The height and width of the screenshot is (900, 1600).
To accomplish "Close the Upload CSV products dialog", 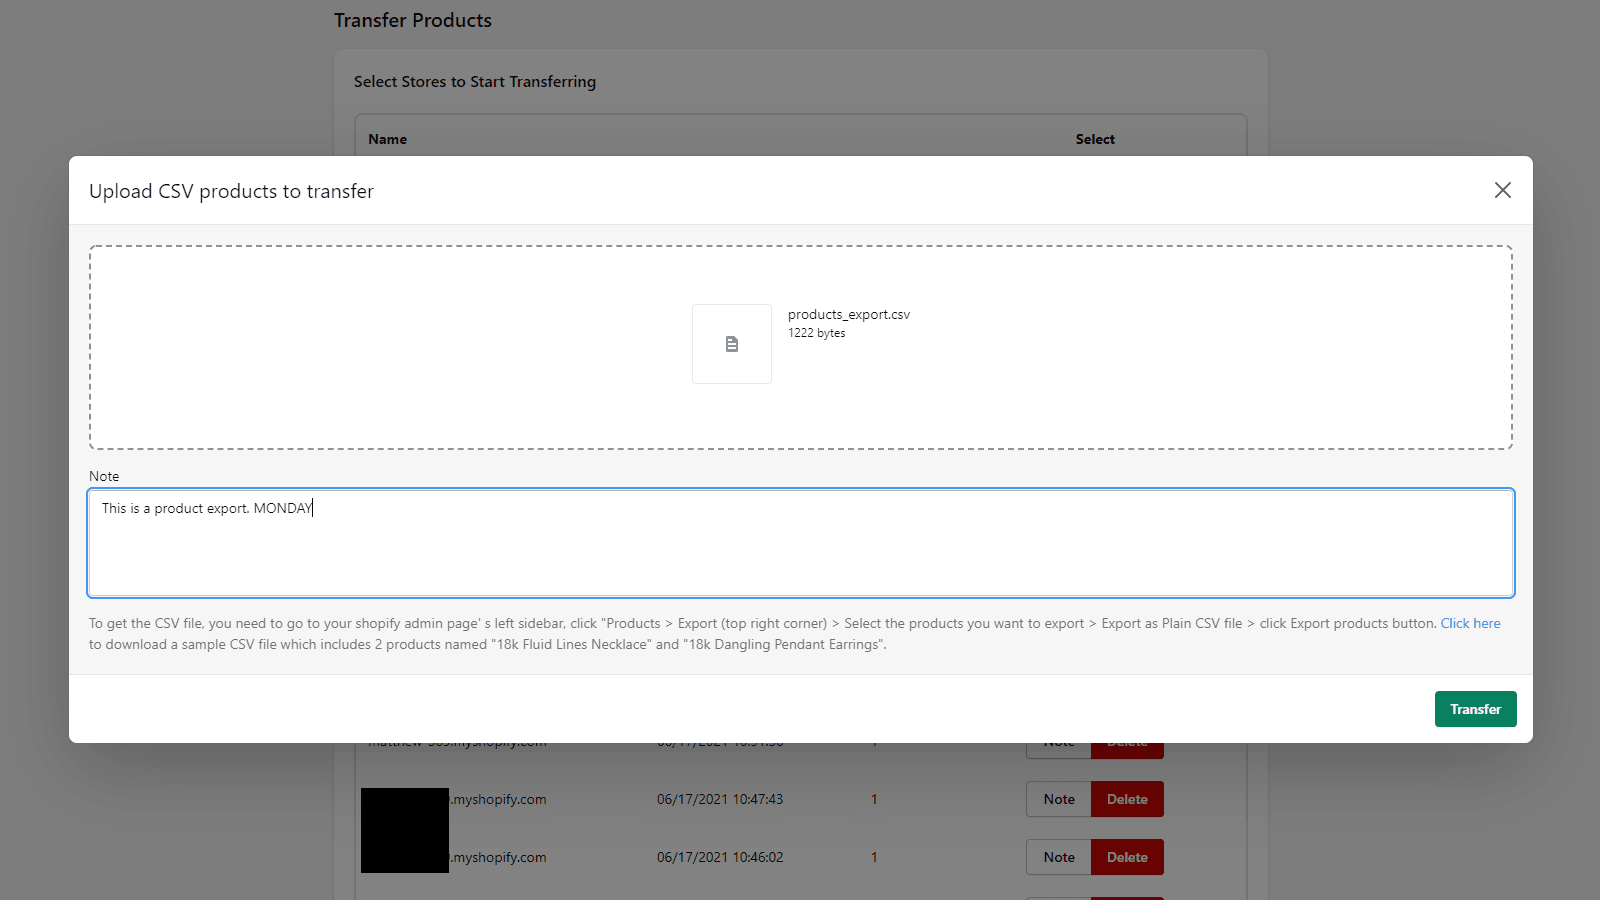I will (x=1502, y=190).
